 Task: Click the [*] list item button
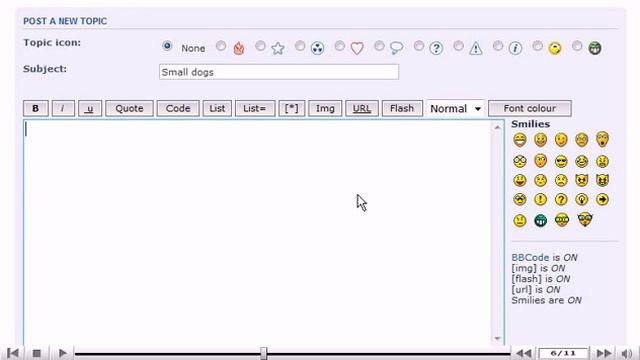point(291,108)
